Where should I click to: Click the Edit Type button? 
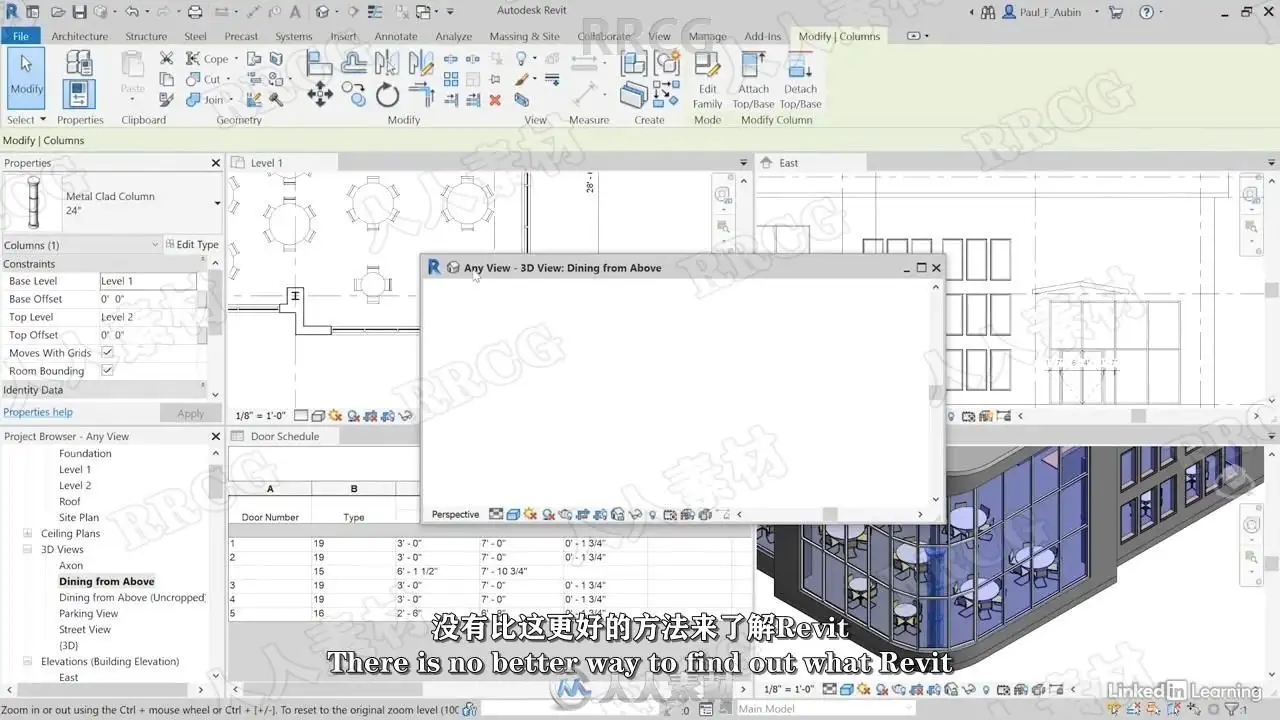click(x=191, y=245)
